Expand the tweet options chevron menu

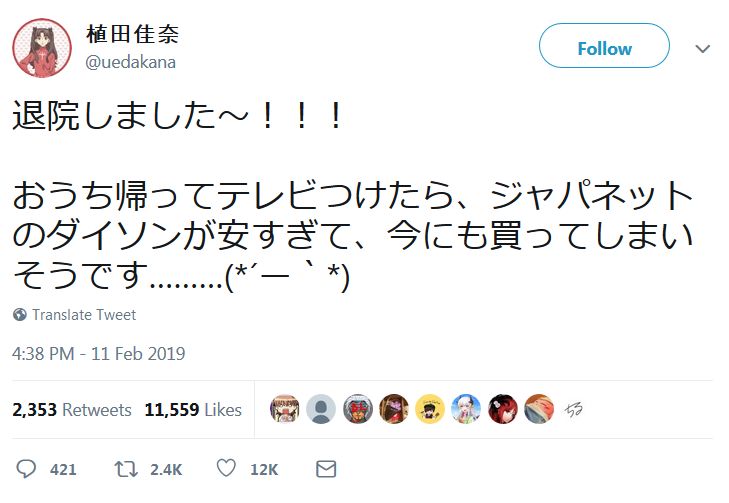pos(702,48)
